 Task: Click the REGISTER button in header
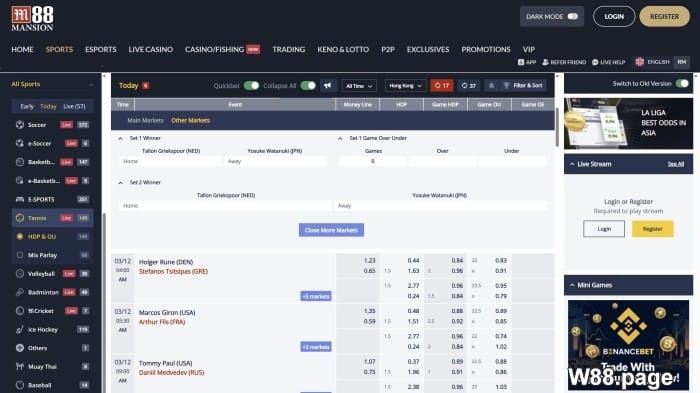point(664,17)
